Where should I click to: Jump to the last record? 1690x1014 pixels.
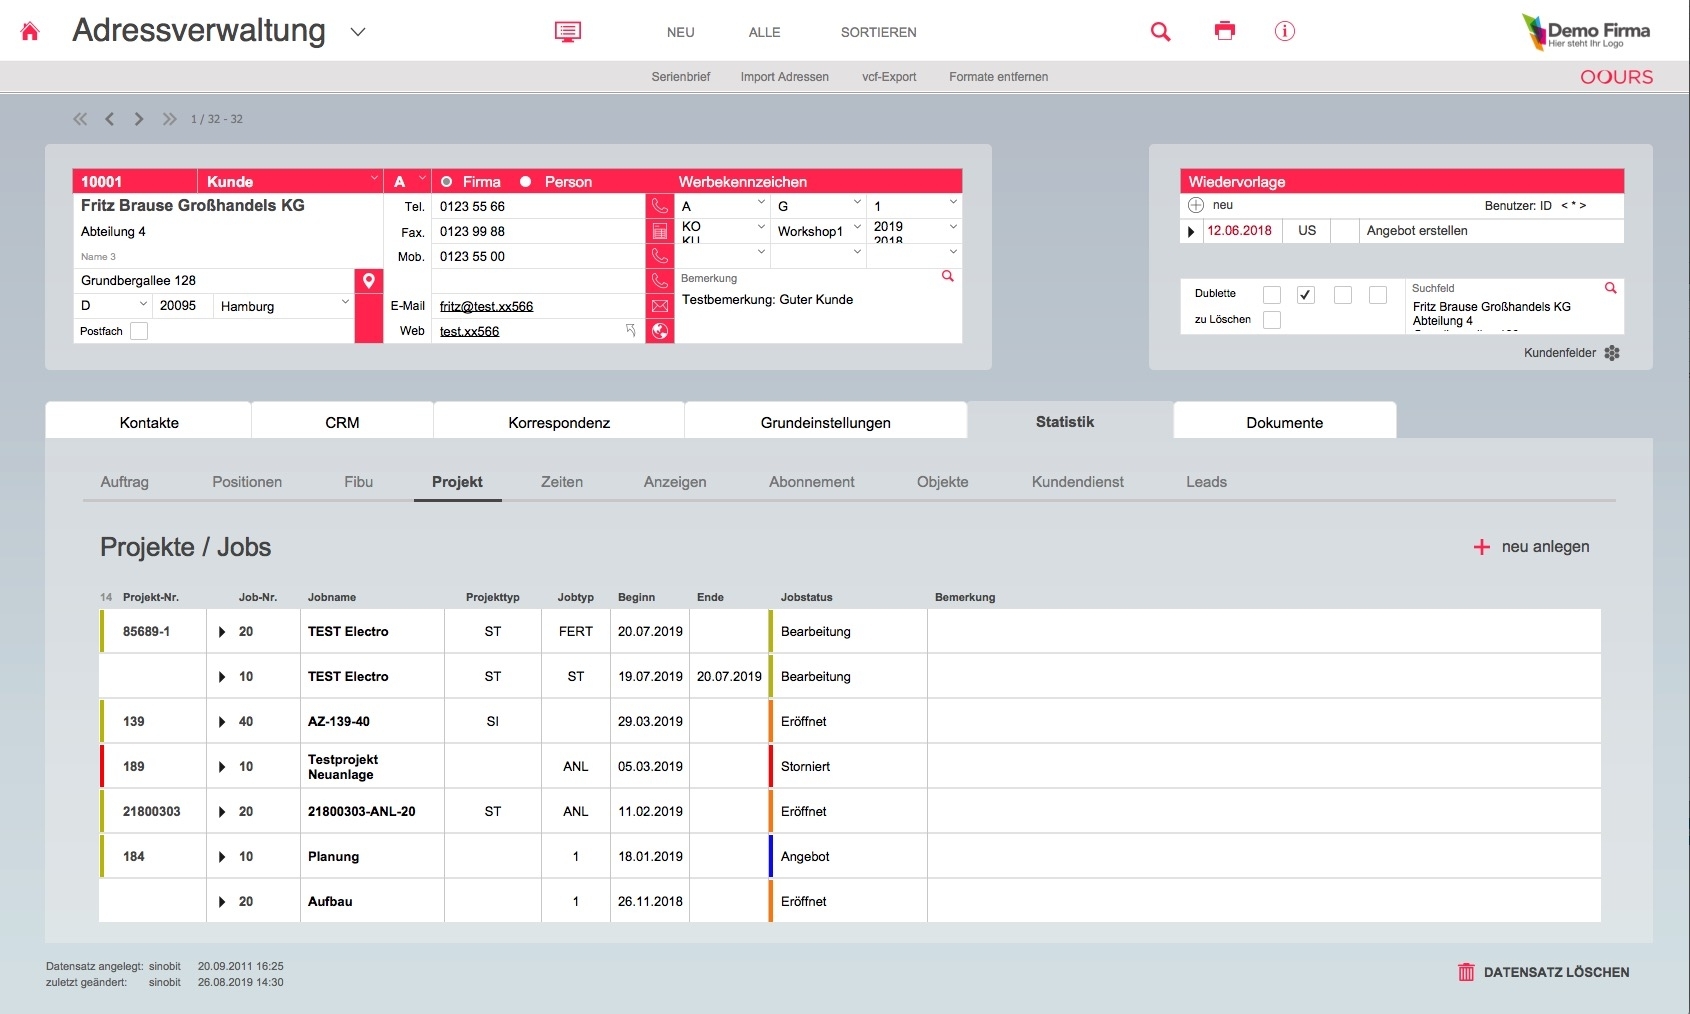169,119
